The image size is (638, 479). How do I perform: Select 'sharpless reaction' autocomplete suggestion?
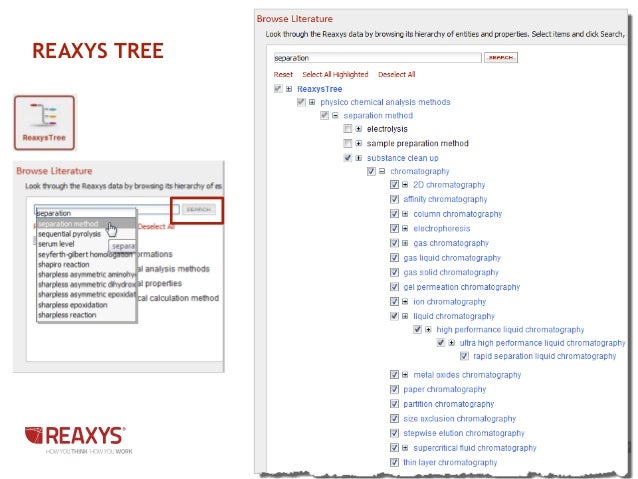(86, 315)
